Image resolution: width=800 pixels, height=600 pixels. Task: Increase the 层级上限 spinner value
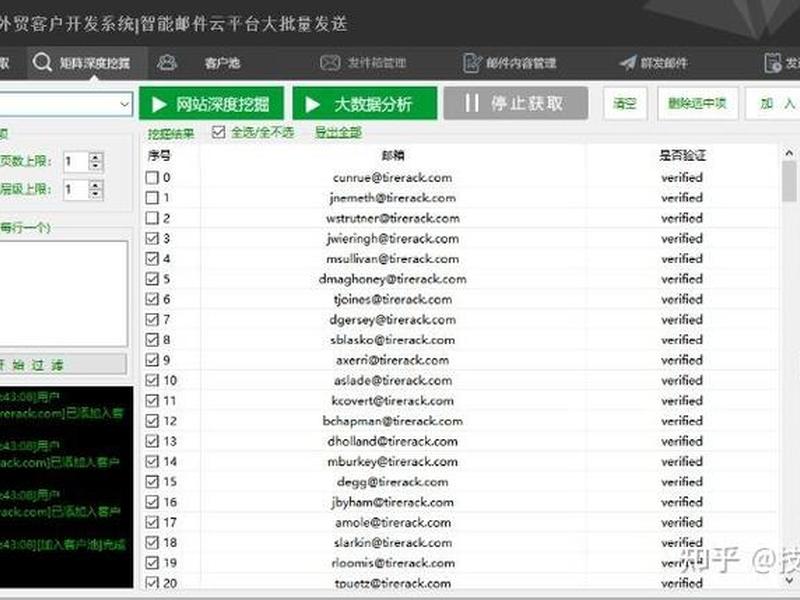point(95,185)
